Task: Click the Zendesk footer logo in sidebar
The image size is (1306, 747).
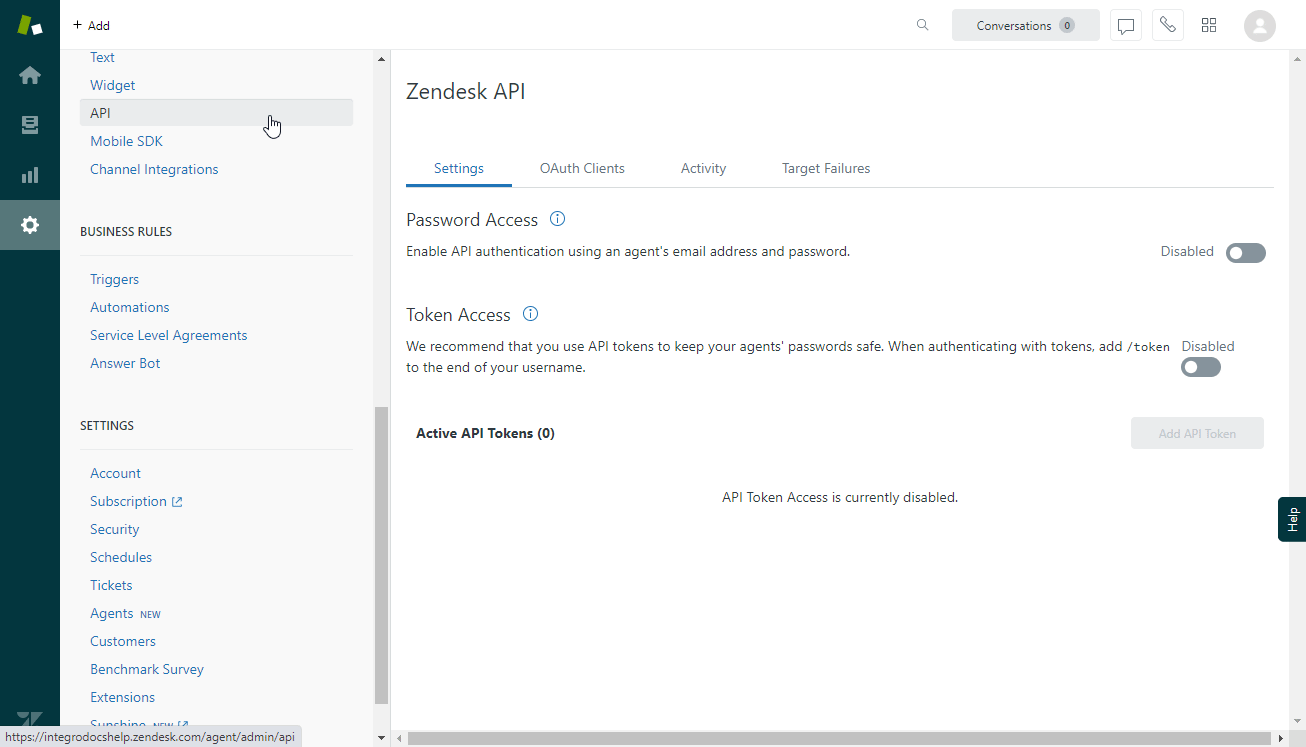Action: tap(30, 720)
